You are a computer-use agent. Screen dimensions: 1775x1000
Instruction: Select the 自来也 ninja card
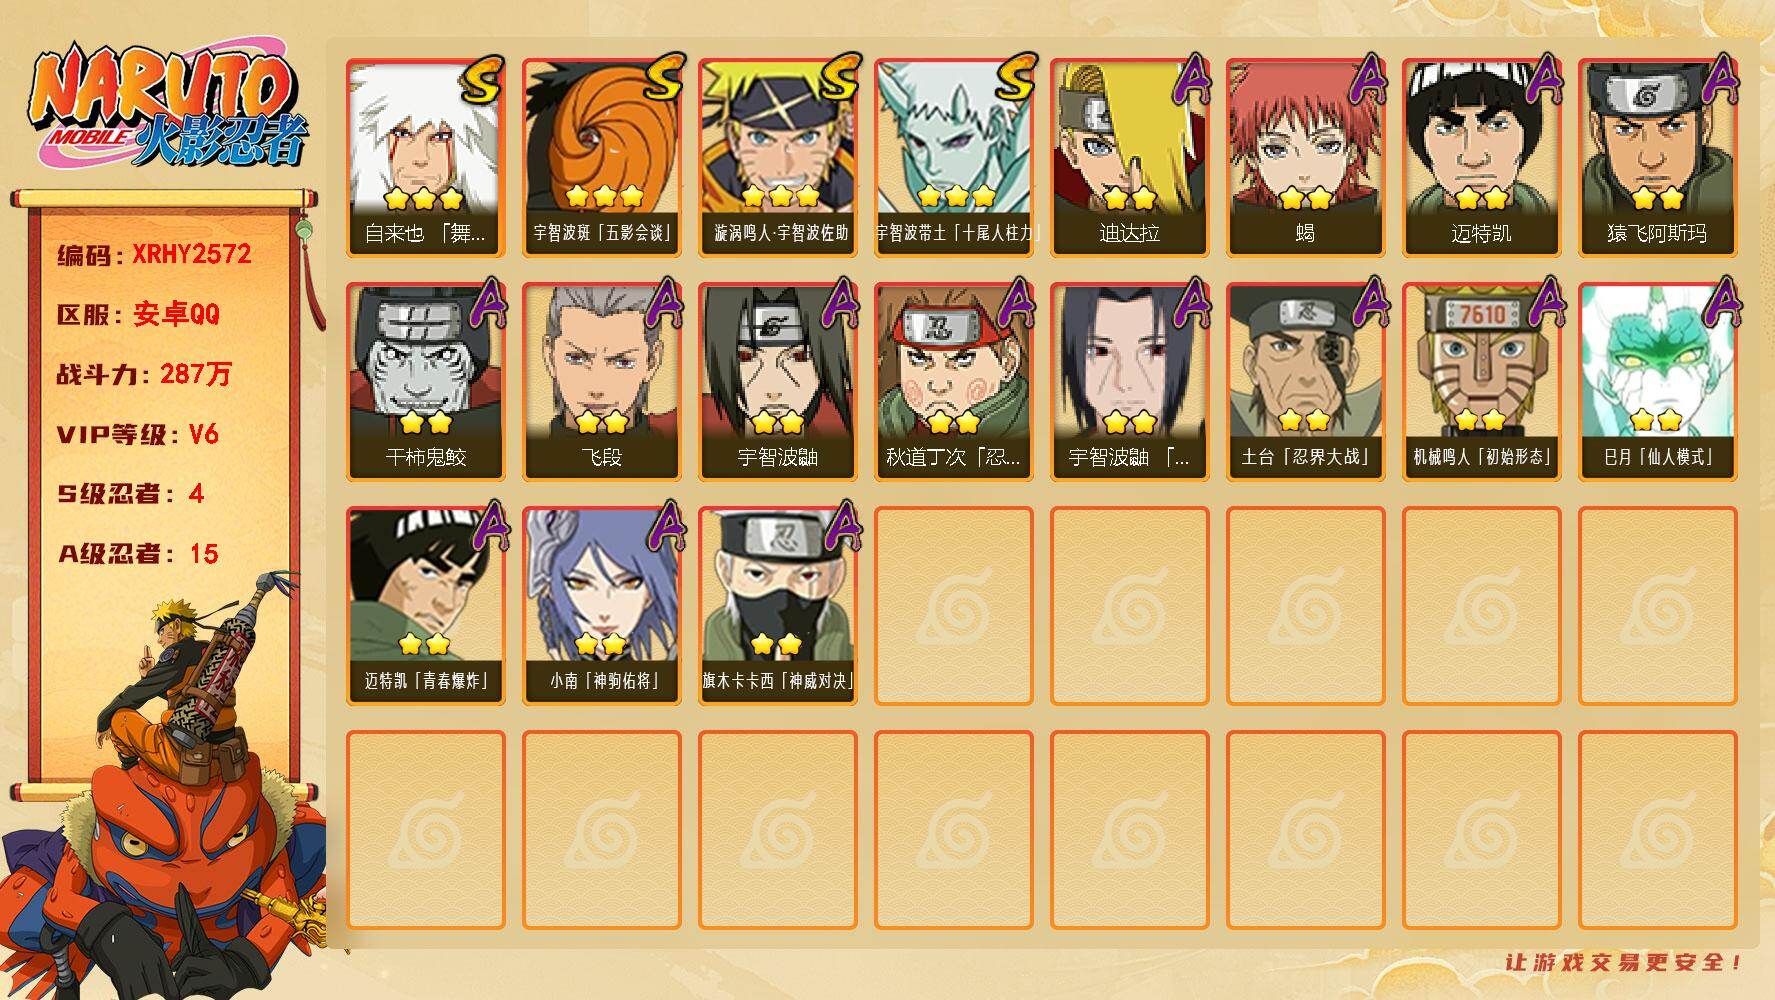tap(426, 158)
